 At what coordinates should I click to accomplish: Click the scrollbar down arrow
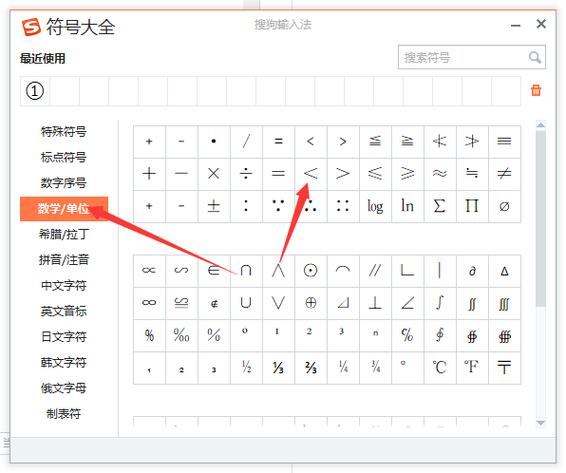point(540,422)
